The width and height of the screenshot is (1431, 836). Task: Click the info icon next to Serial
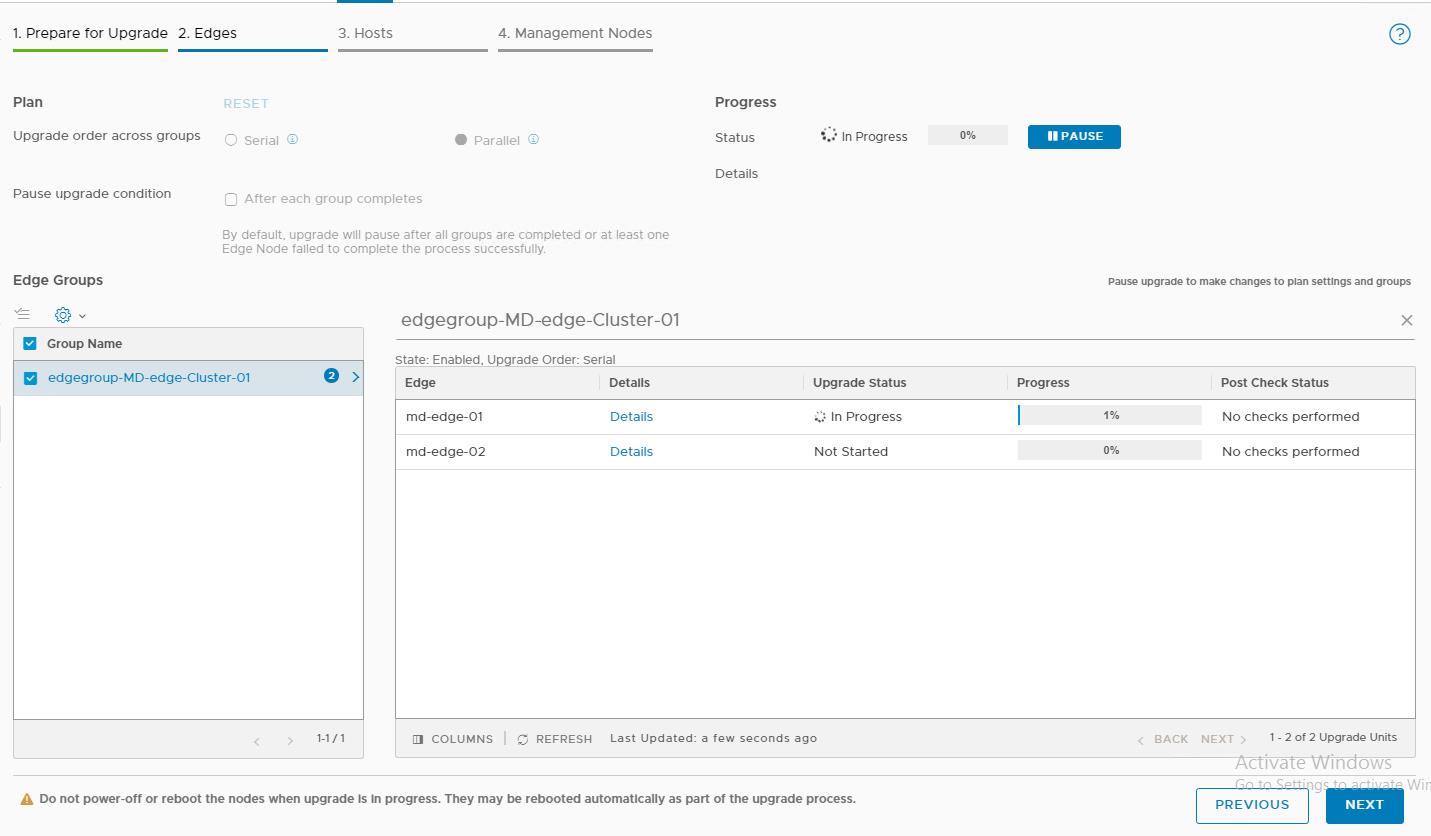click(293, 140)
